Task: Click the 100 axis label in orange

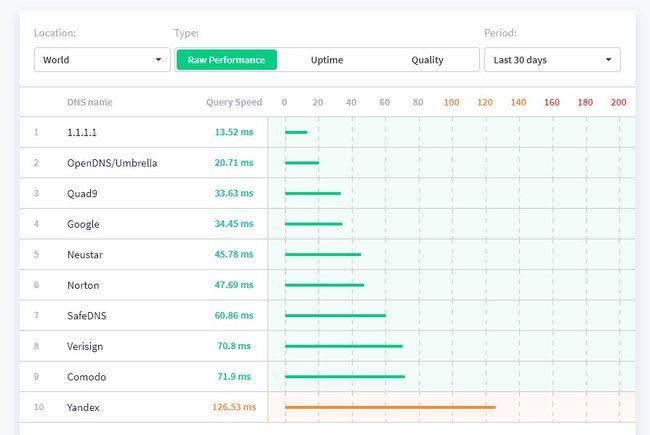Action: [x=451, y=102]
